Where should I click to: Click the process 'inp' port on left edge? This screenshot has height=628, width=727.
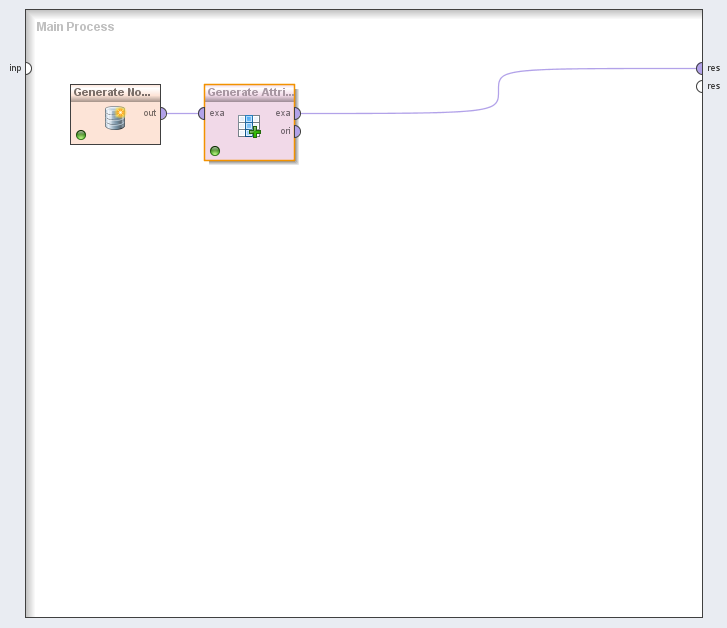point(27,68)
